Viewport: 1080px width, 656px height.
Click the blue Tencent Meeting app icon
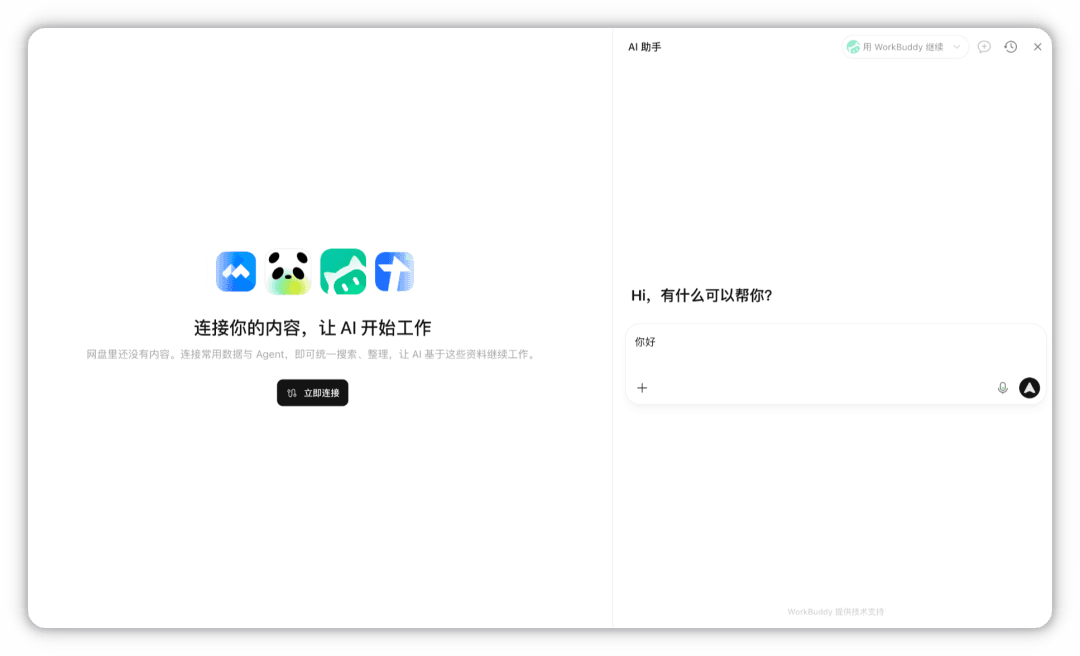coord(236,271)
